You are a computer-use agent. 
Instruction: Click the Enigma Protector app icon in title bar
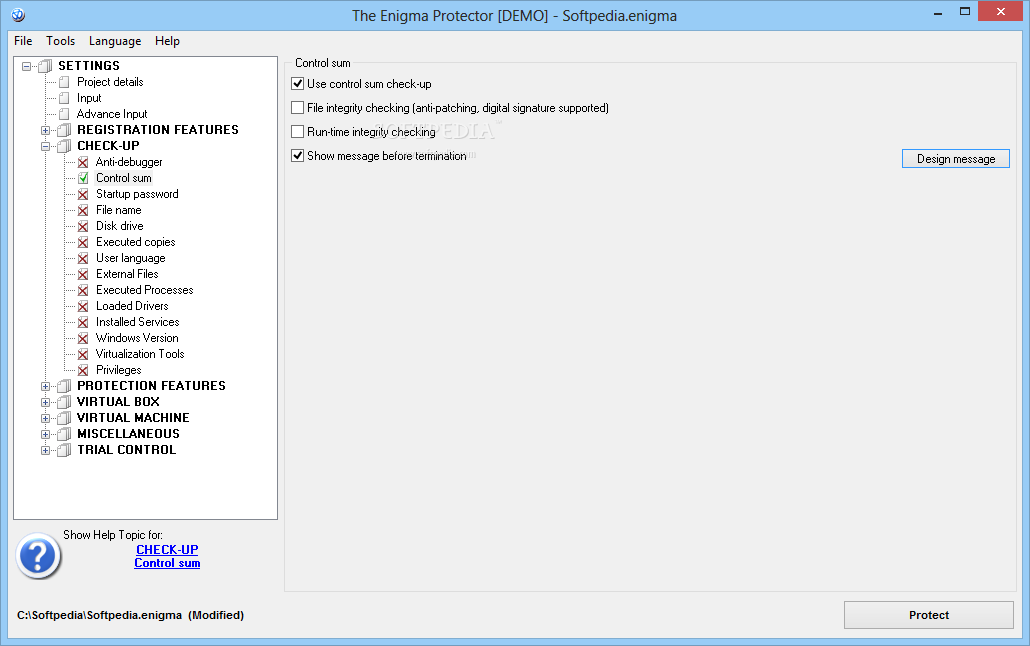tap(18, 14)
